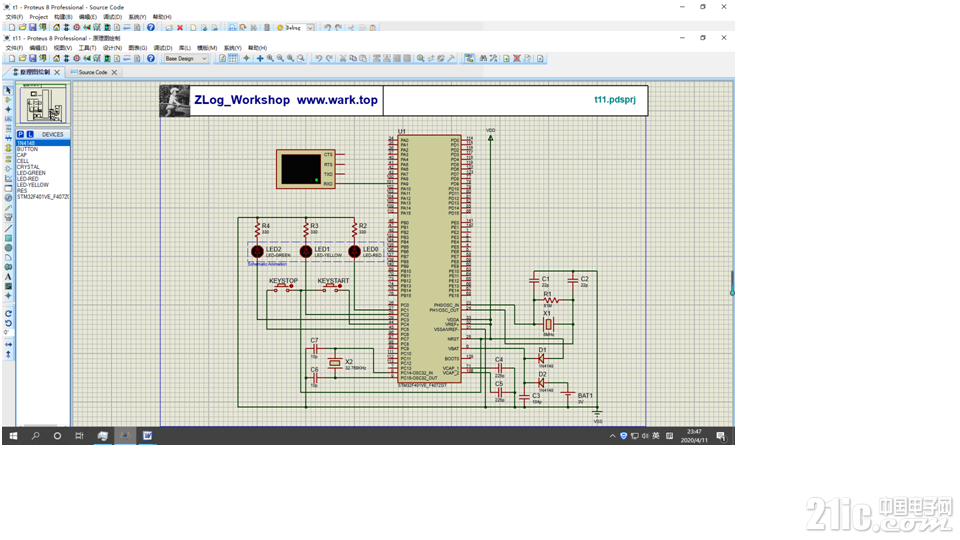960x540 pixels.
Task: Open the notification center icon
Action: (721, 436)
